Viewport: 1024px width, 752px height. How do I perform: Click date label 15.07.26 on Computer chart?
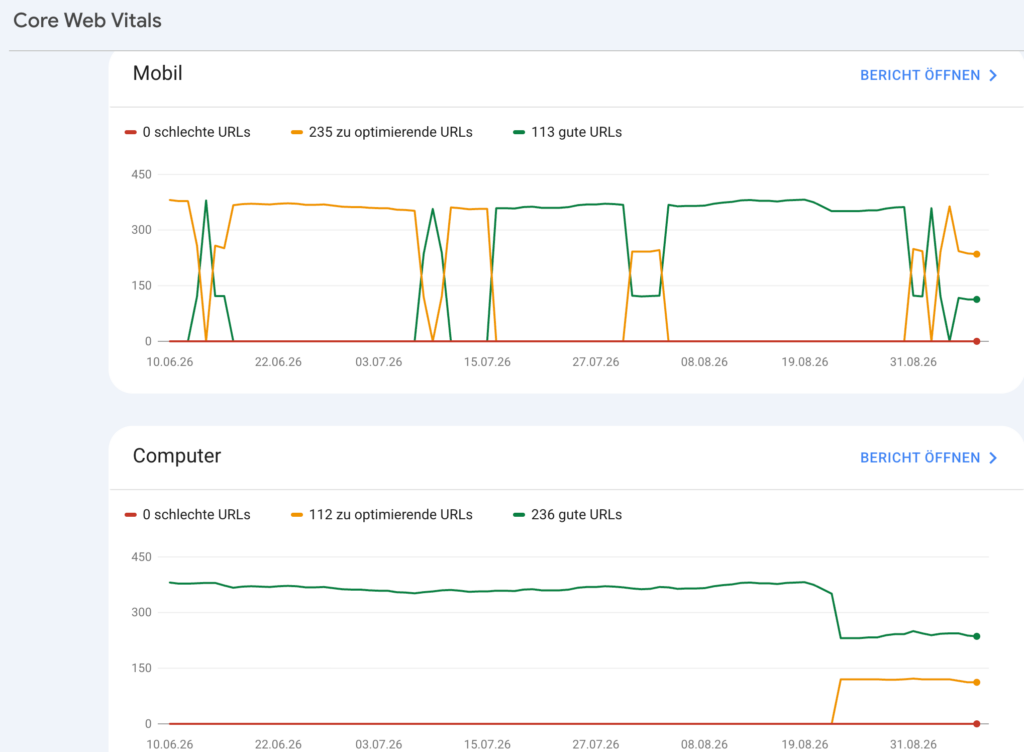tap(487, 744)
